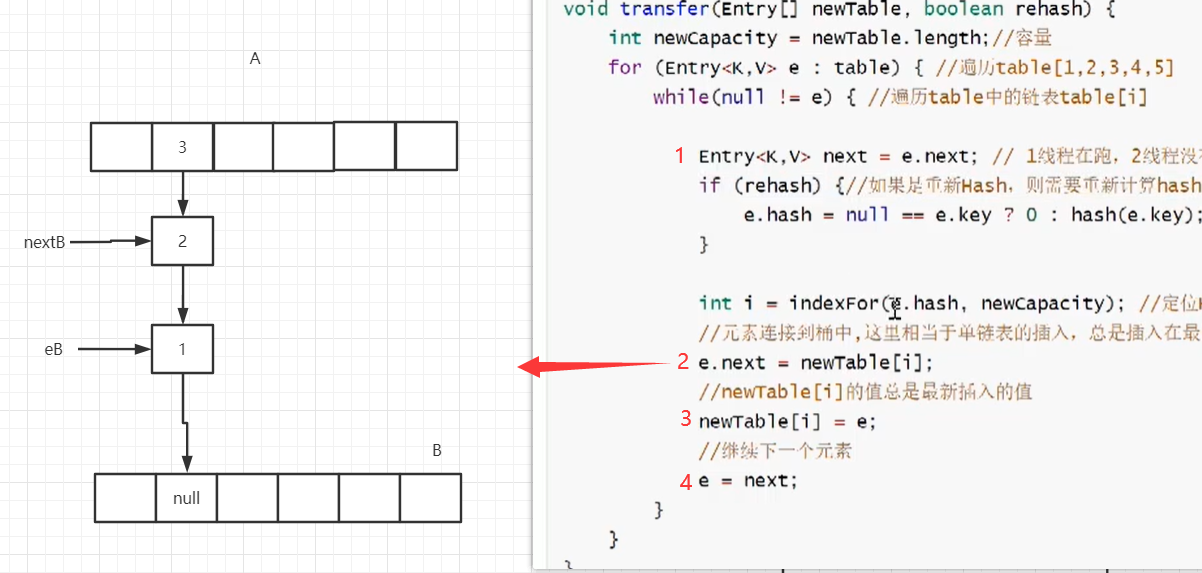Viewport: 1202px width, 573px height.
Task: Click the "e = next;" statement
Action: pyautogui.click(x=748, y=480)
